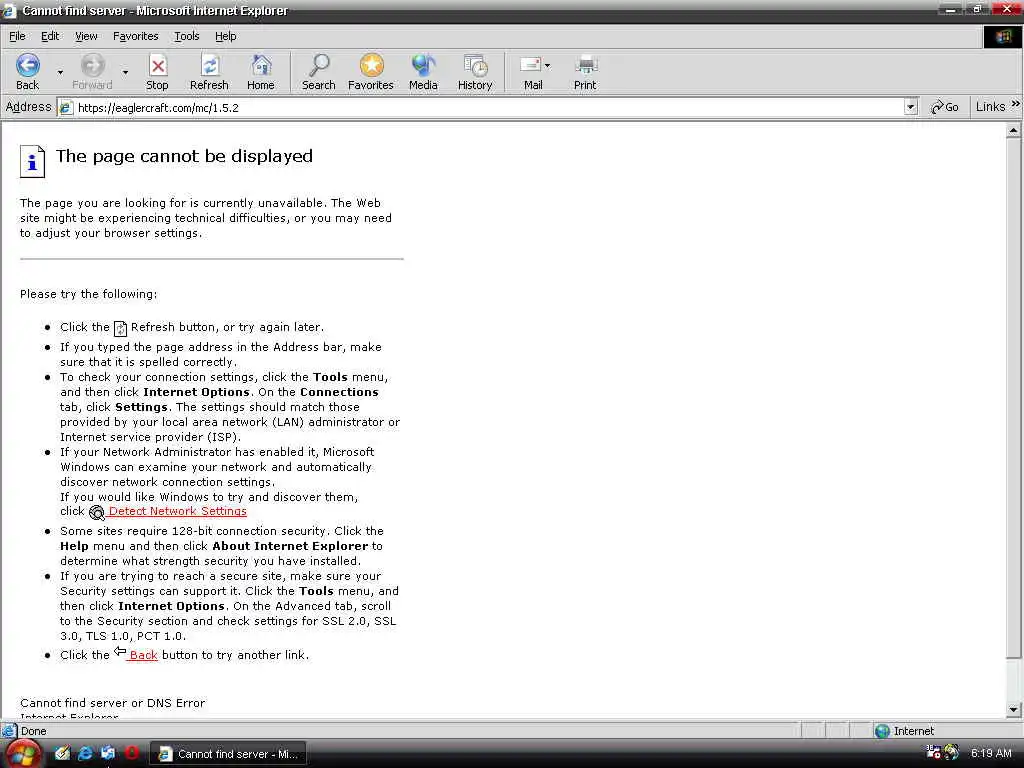Click the Show Desktop quick launch icon
Viewport: 1024px width, 768px height.
tap(108, 753)
